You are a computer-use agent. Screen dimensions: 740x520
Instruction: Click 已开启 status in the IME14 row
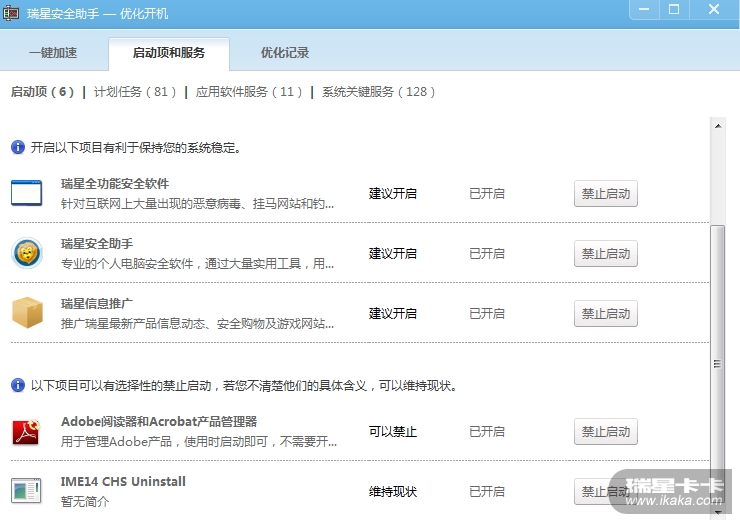(x=487, y=491)
